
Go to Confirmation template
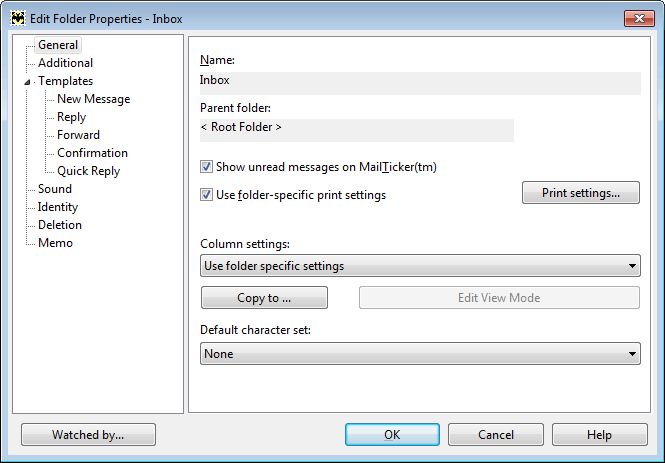click(92, 153)
